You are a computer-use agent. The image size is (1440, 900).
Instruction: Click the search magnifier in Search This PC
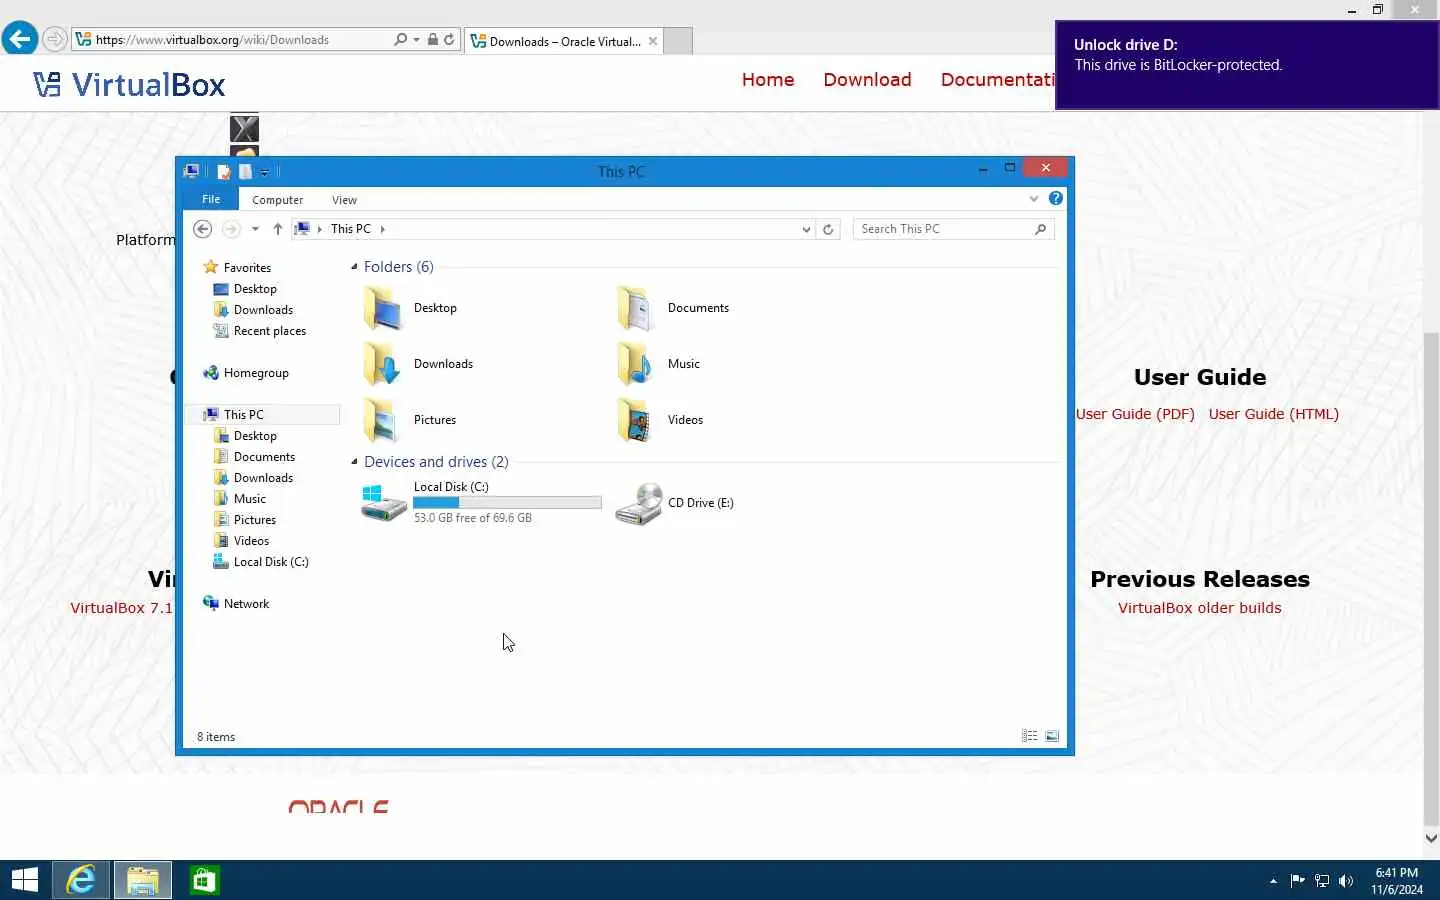click(x=1040, y=229)
